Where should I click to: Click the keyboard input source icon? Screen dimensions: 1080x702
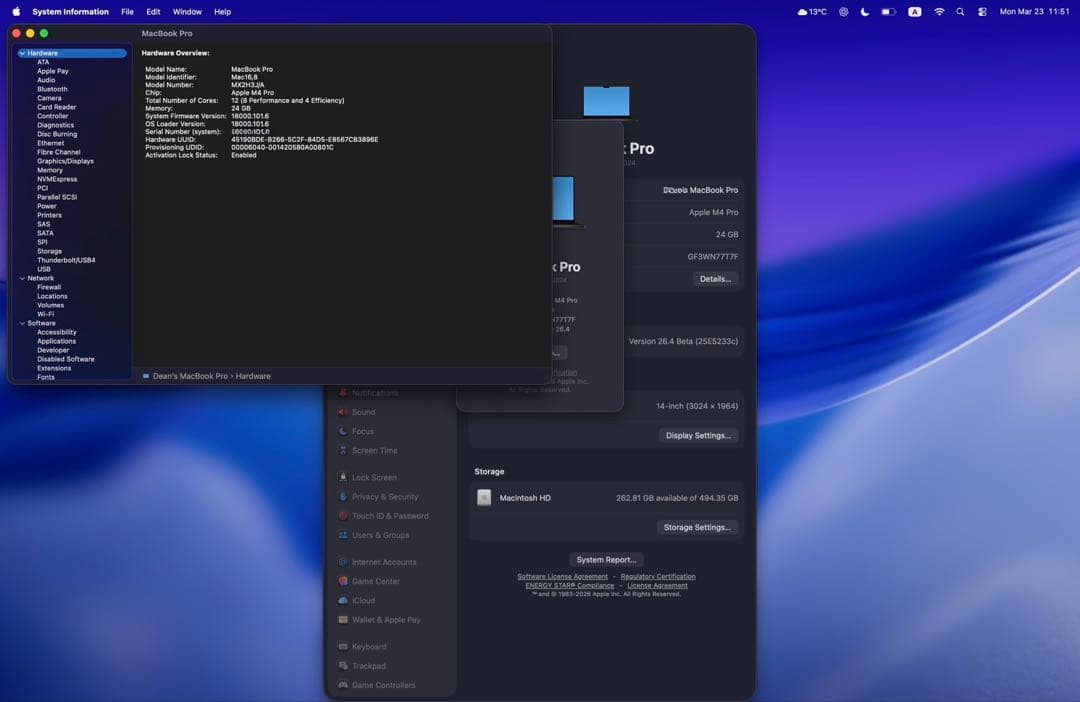(x=915, y=12)
